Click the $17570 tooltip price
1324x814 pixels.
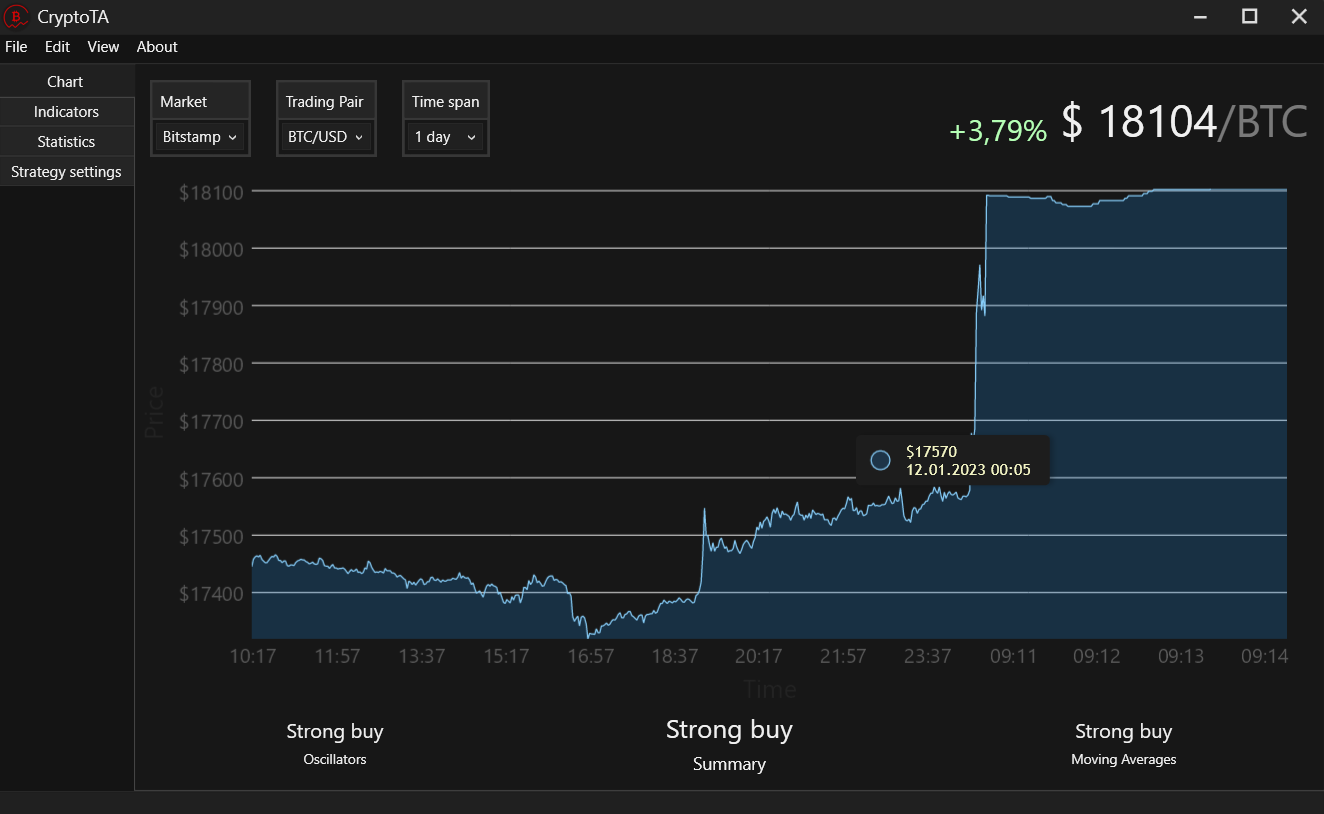(x=931, y=452)
